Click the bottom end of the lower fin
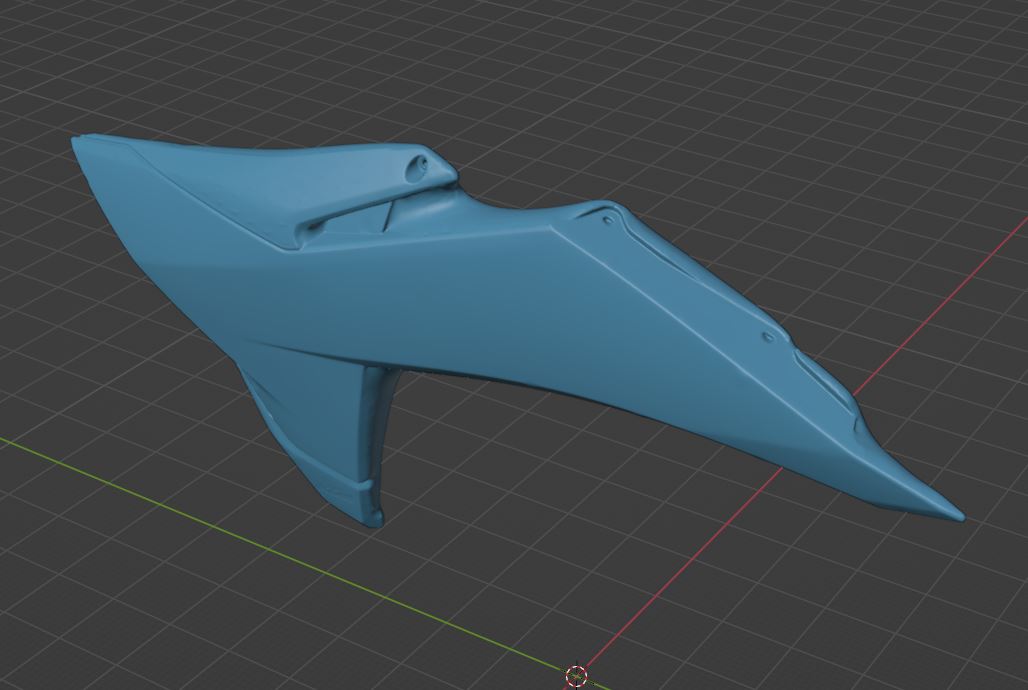The width and height of the screenshot is (1028, 690). 368,518
